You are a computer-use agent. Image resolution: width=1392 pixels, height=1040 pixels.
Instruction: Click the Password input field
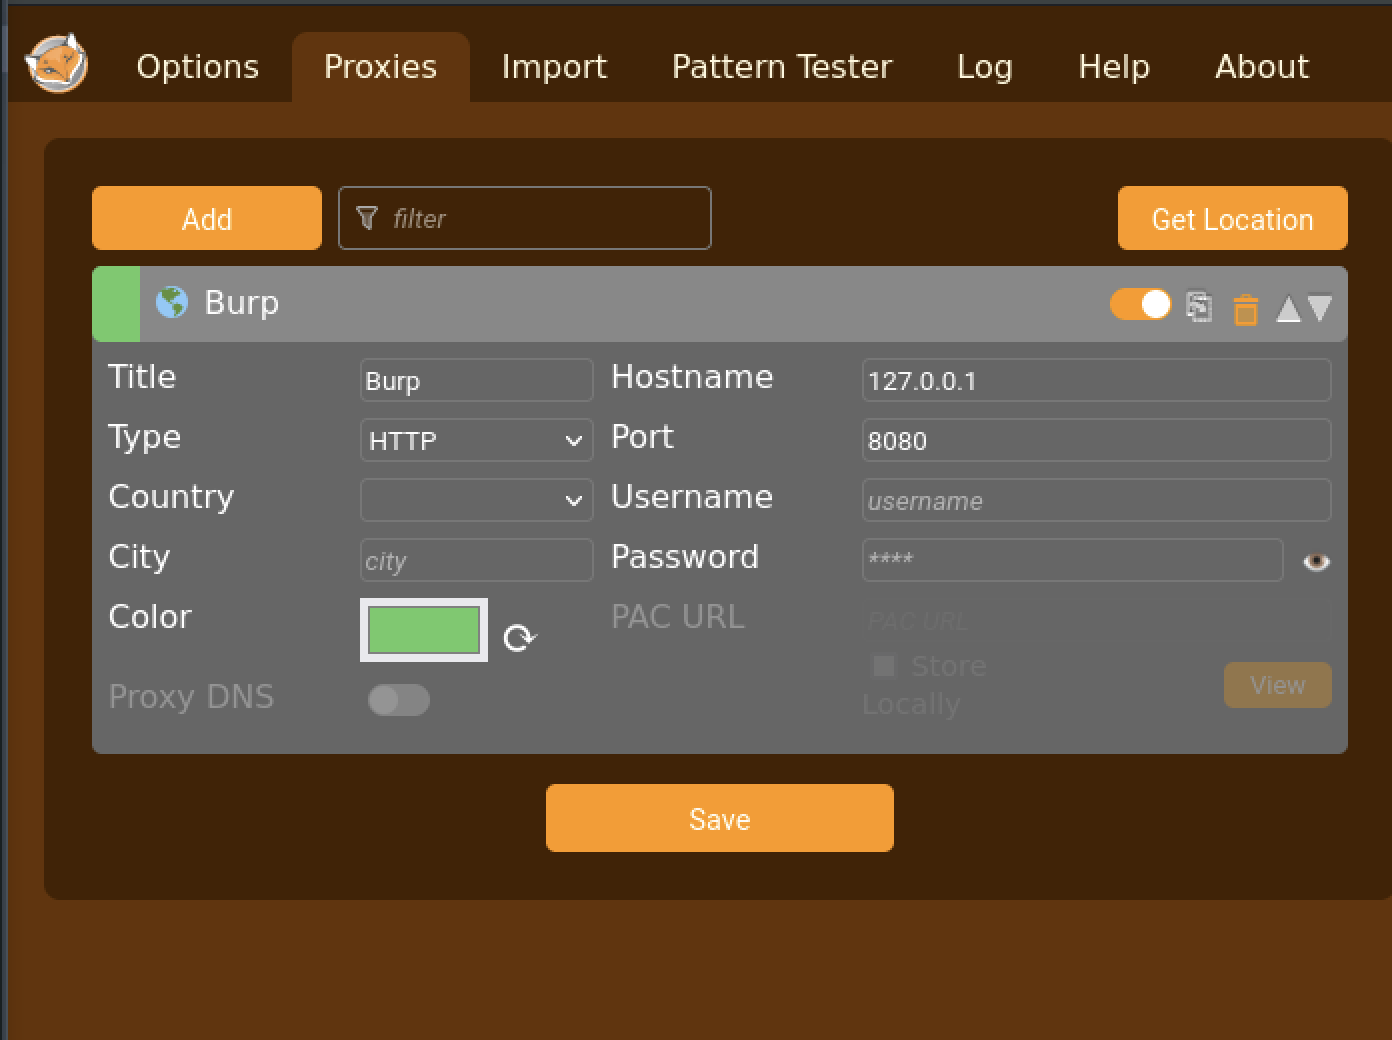1073,560
